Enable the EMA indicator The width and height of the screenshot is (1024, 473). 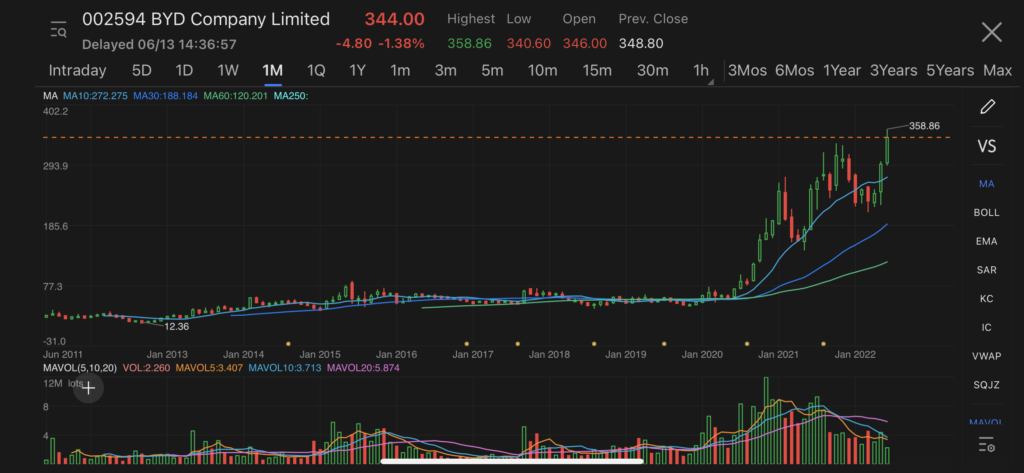[x=987, y=241]
